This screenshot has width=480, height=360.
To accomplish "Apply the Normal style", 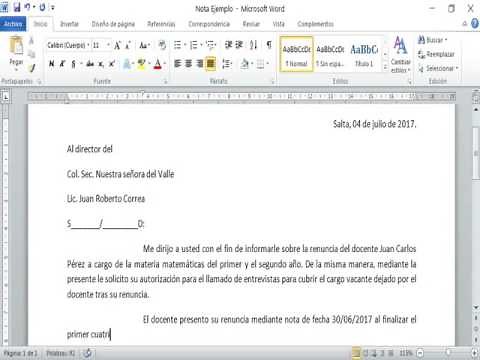I will point(296,54).
